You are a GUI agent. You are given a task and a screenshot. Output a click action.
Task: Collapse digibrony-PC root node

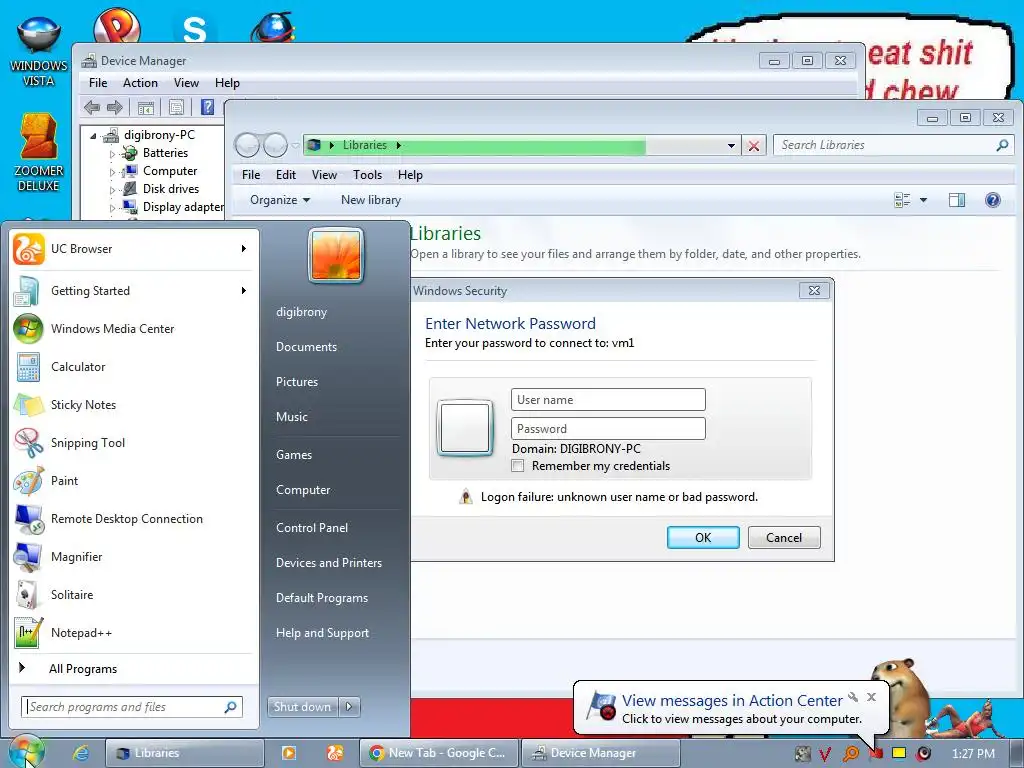coord(93,136)
